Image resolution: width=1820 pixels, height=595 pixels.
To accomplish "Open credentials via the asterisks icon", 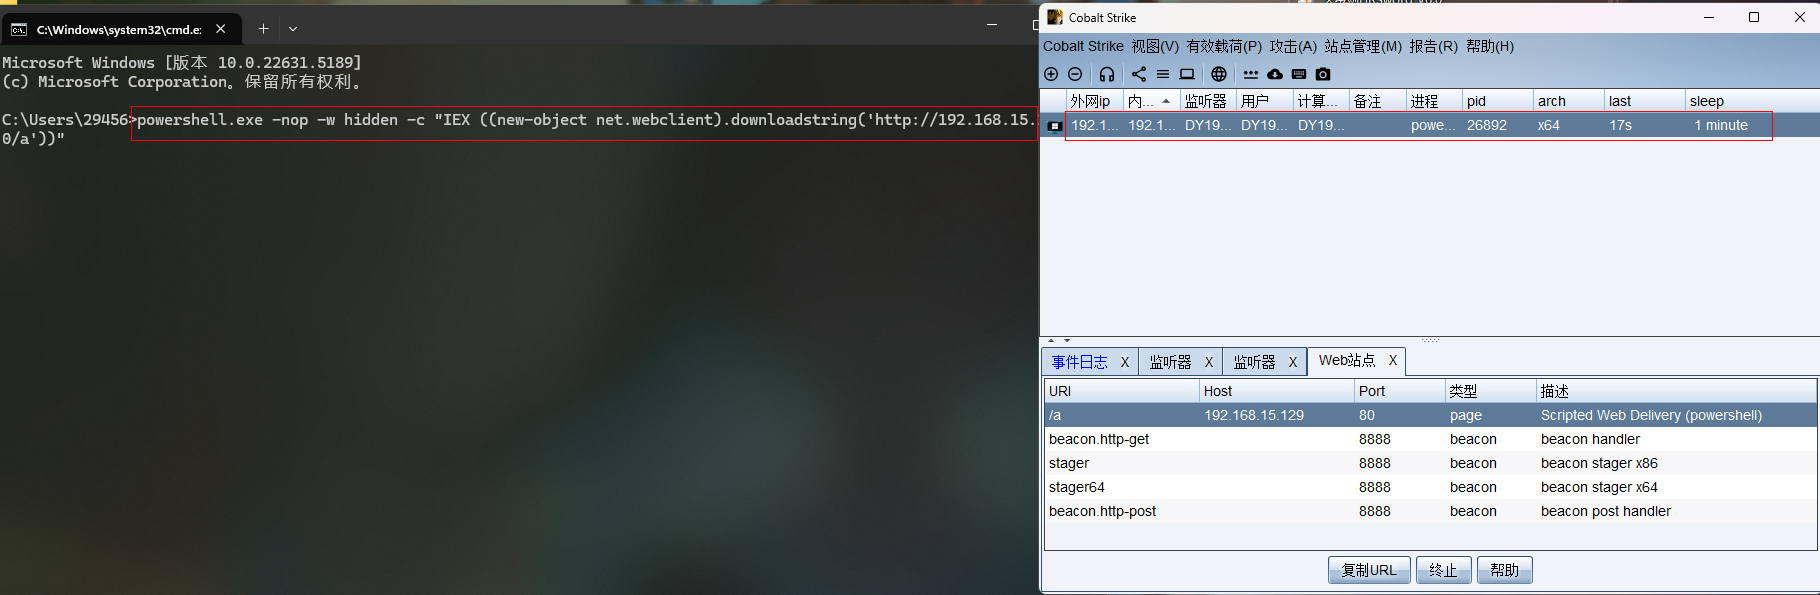I will point(1251,74).
